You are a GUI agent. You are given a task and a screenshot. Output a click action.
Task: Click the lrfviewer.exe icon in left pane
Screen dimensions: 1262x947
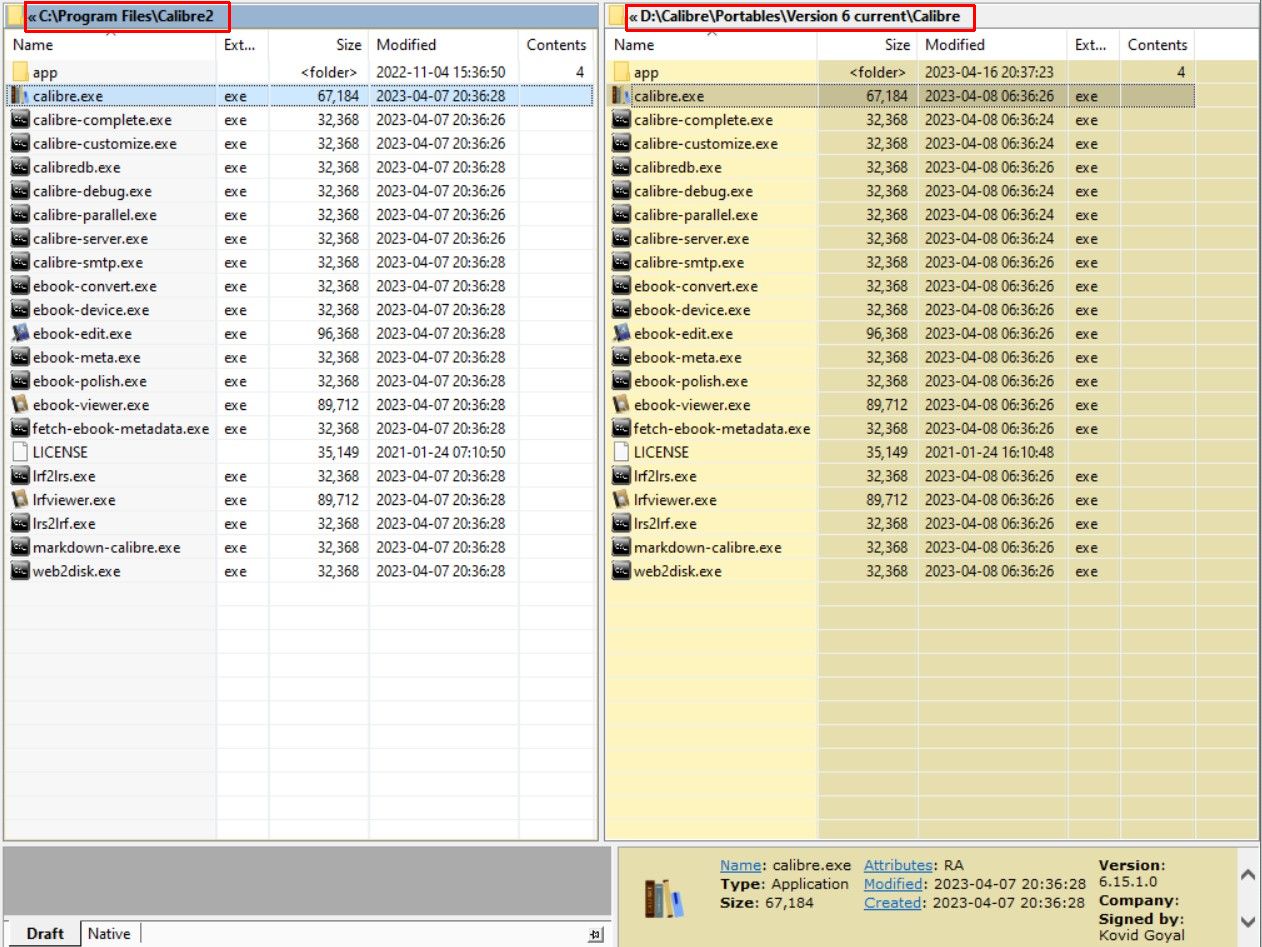pyautogui.click(x=20, y=500)
